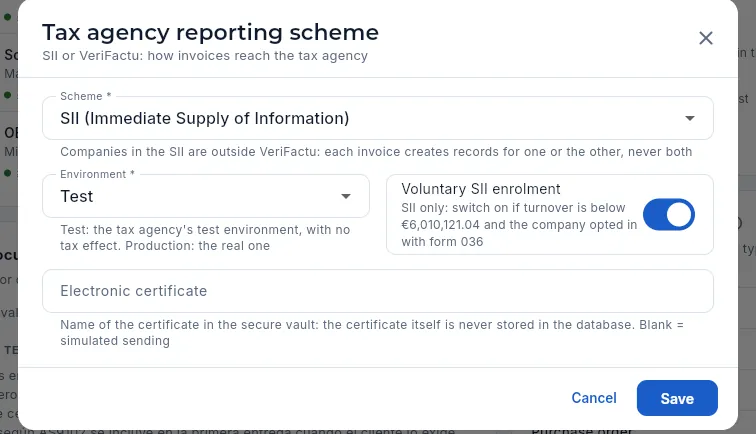This screenshot has height=434, width=756.
Task: Open the Environment dropdown showing Test
Action: pyautogui.click(x=206, y=196)
